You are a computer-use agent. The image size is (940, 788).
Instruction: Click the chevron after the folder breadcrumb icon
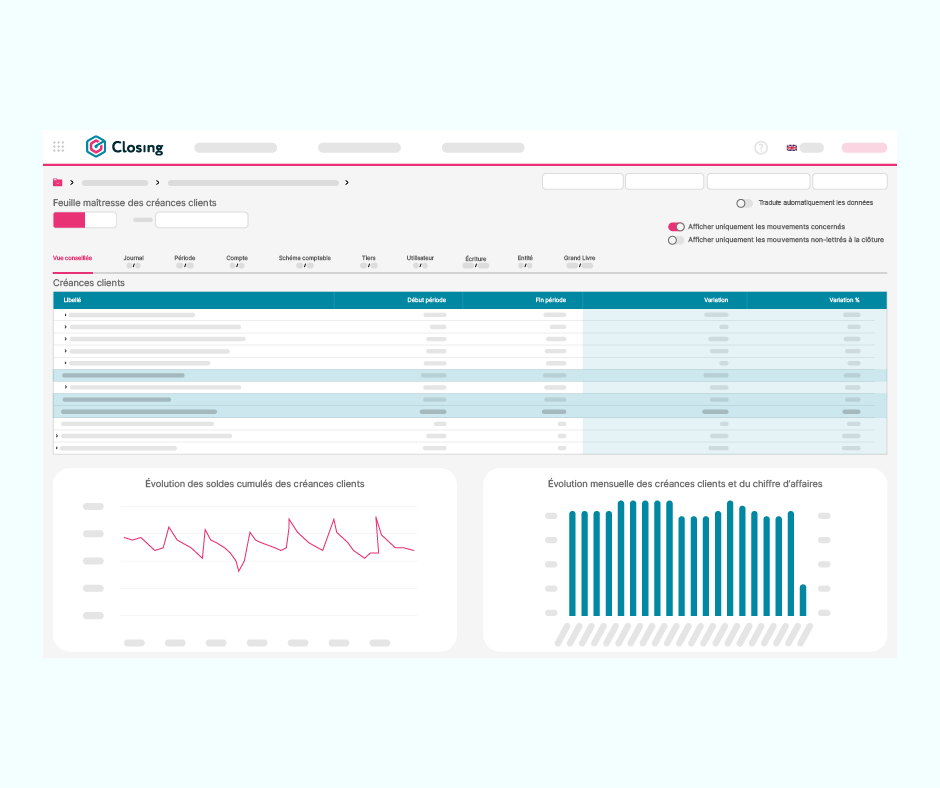[x=72, y=182]
